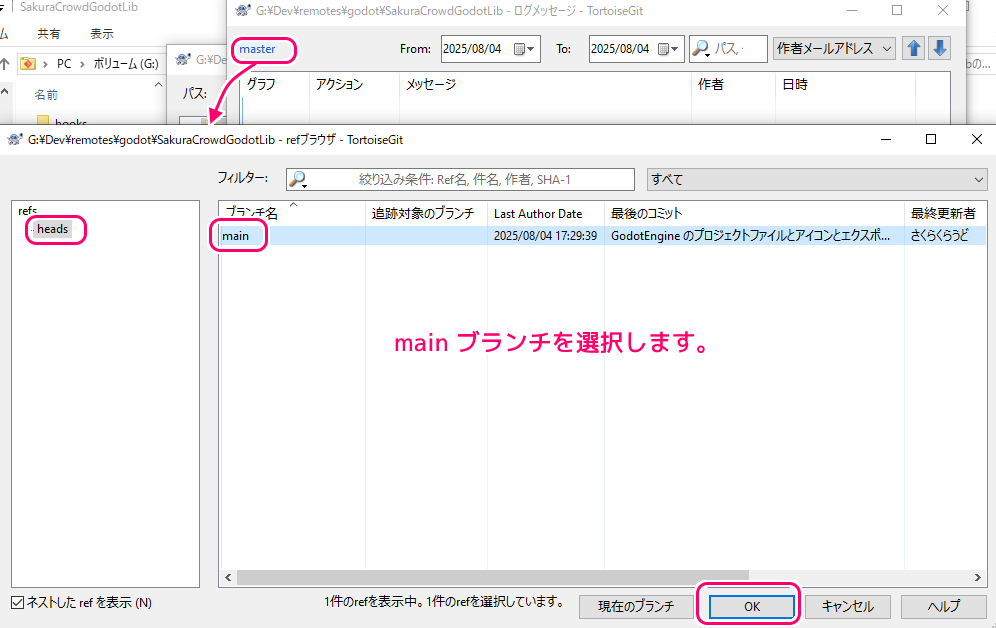Click the Explorer up-arrow navigation button

[5, 63]
